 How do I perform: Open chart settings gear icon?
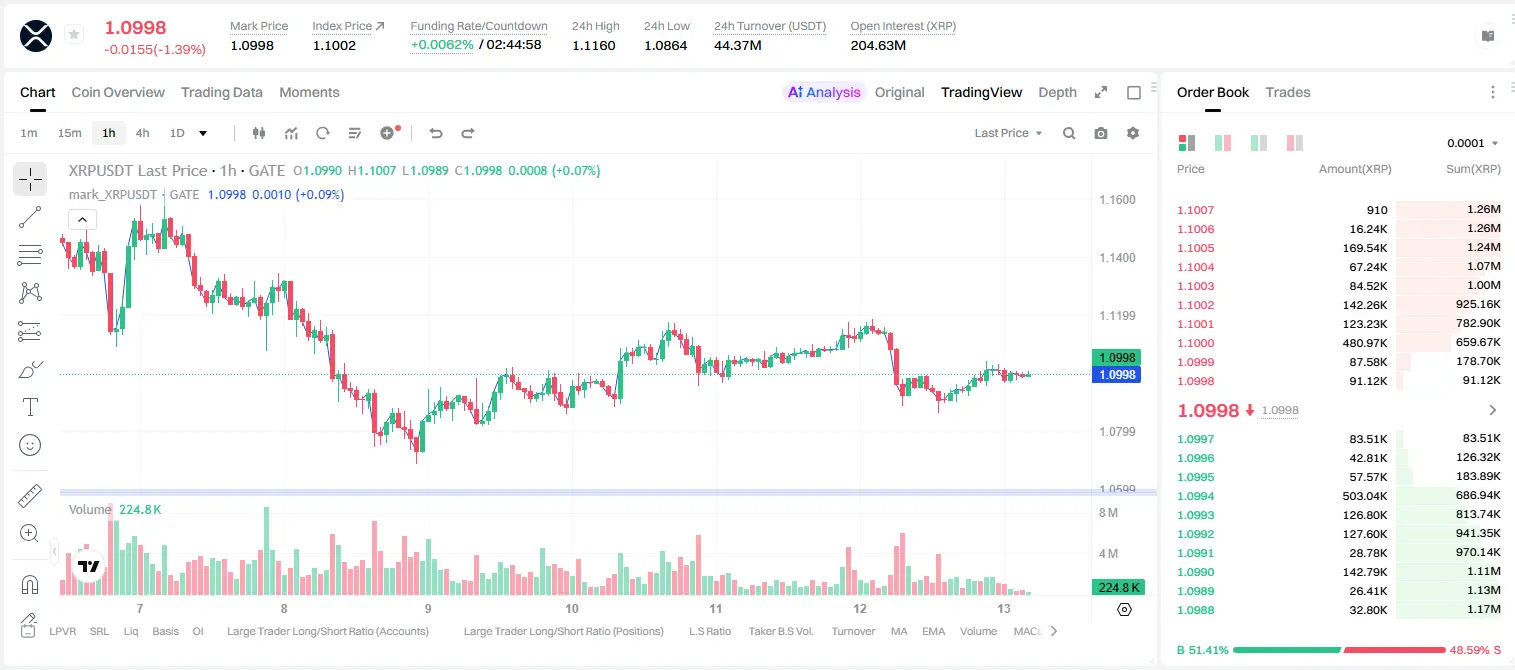pos(1133,133)
